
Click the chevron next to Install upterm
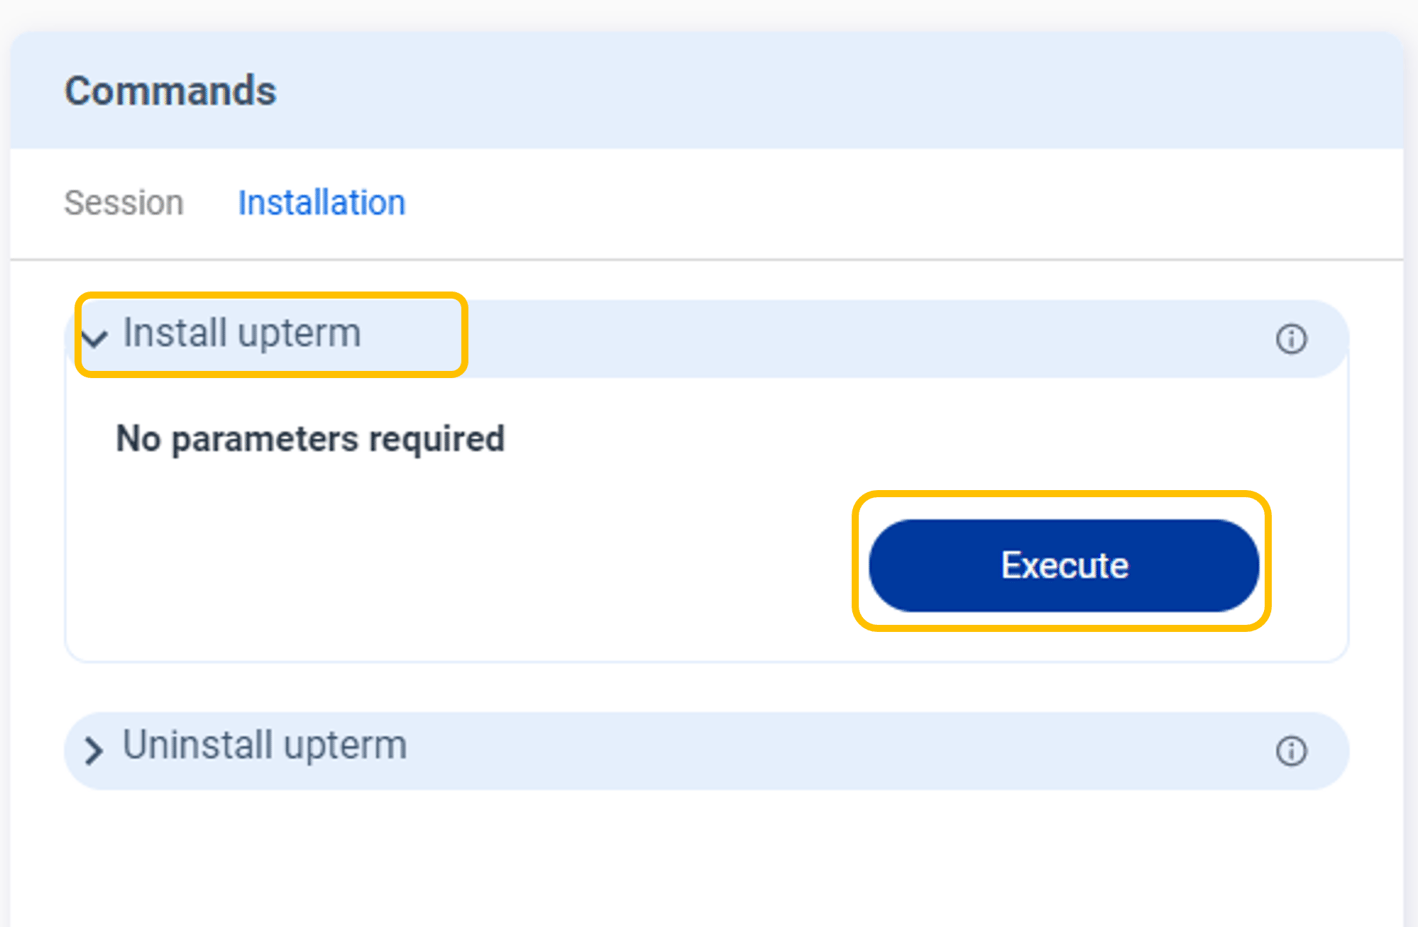[94, 339]
